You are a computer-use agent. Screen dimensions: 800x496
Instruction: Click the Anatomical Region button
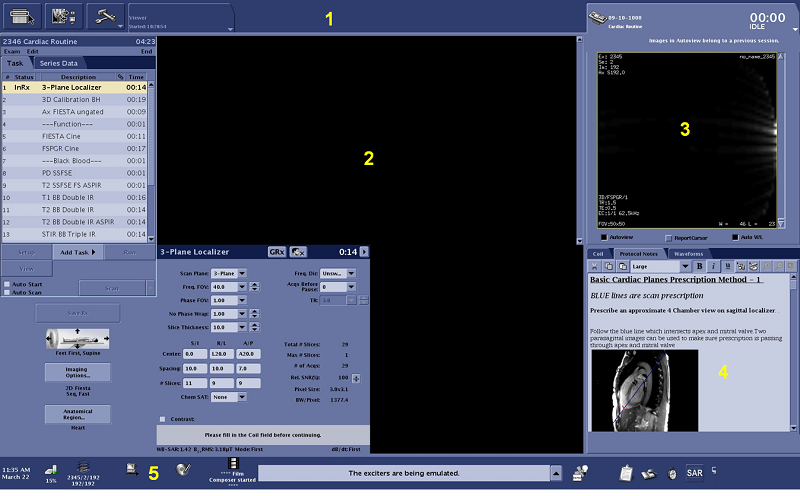coord(78,413)
